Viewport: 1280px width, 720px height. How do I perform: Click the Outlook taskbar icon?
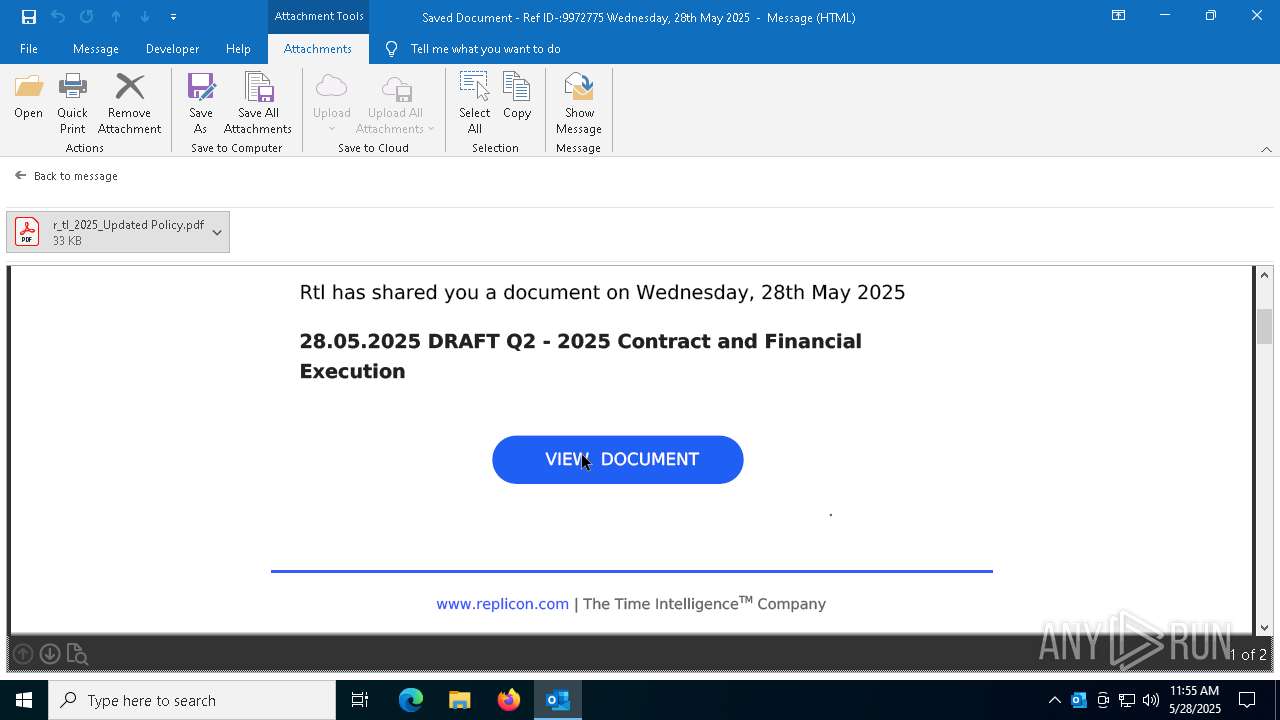(558, 700)
